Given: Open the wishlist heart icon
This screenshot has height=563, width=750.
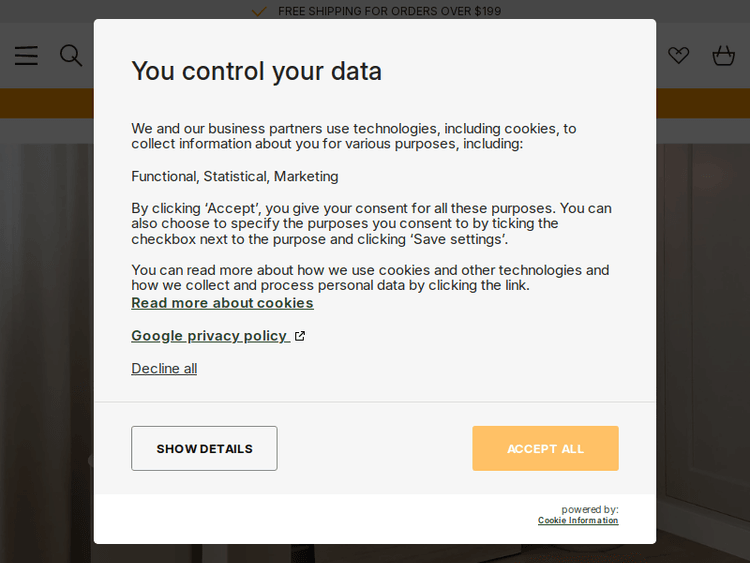Looking at the screenshot, I should 679,56.
